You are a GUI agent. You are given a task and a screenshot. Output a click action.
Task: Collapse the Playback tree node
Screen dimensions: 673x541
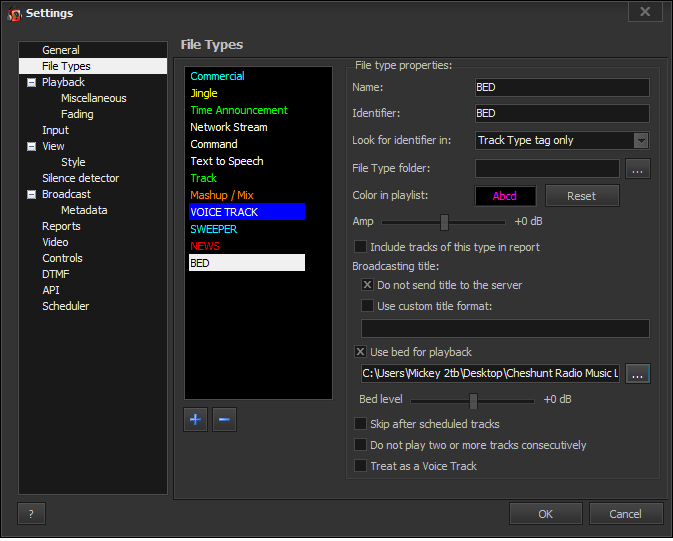coord(31,83)
